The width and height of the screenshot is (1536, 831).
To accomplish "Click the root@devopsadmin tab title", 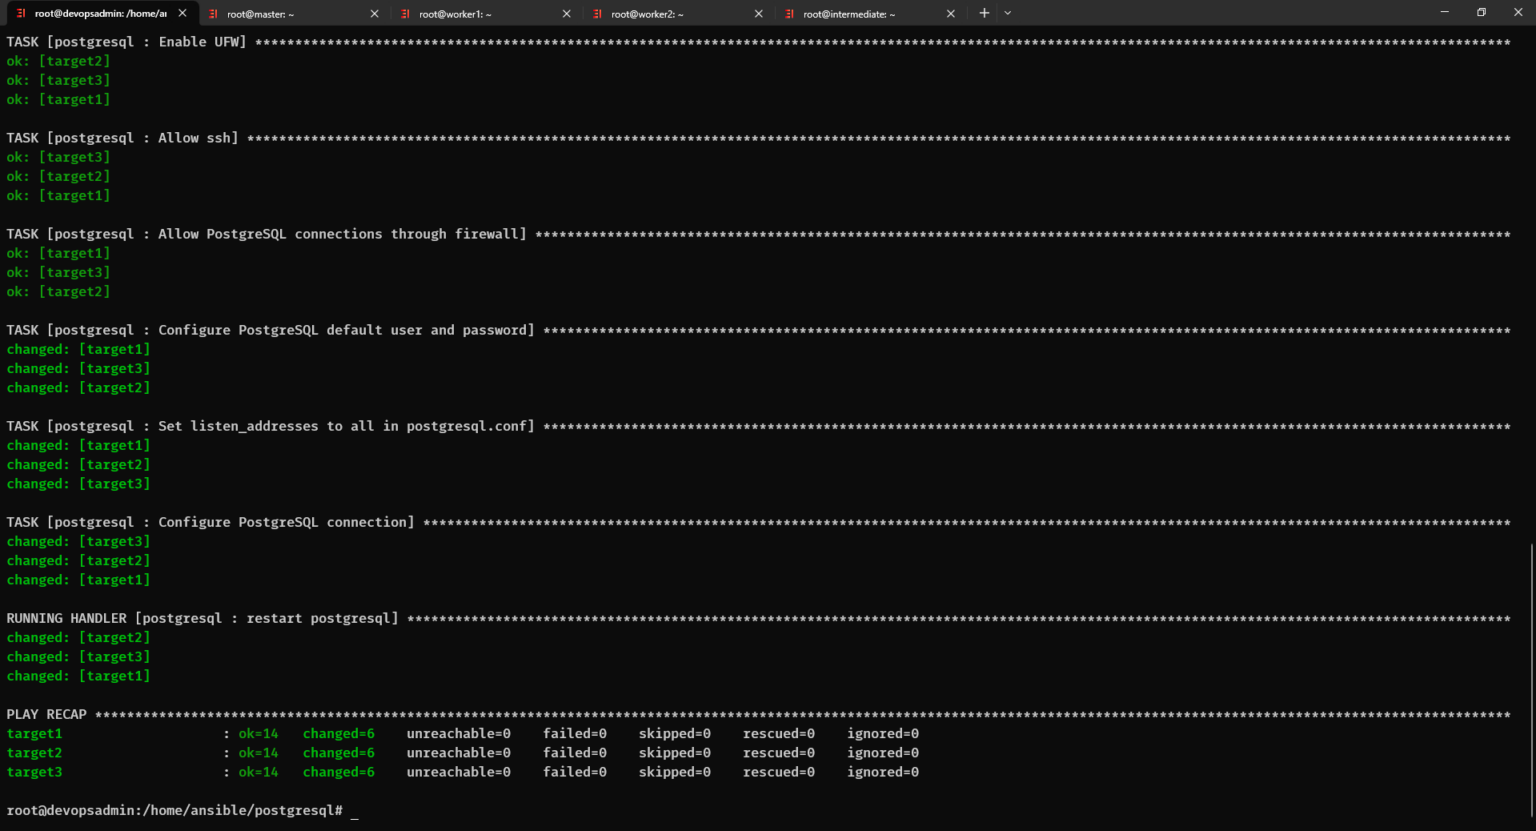I will coord(100,14).
